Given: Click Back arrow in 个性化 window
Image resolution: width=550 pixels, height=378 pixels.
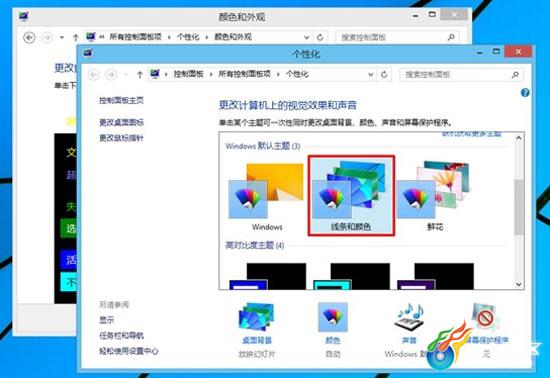Looking at the screenshot, I should (x=93, y=74).
